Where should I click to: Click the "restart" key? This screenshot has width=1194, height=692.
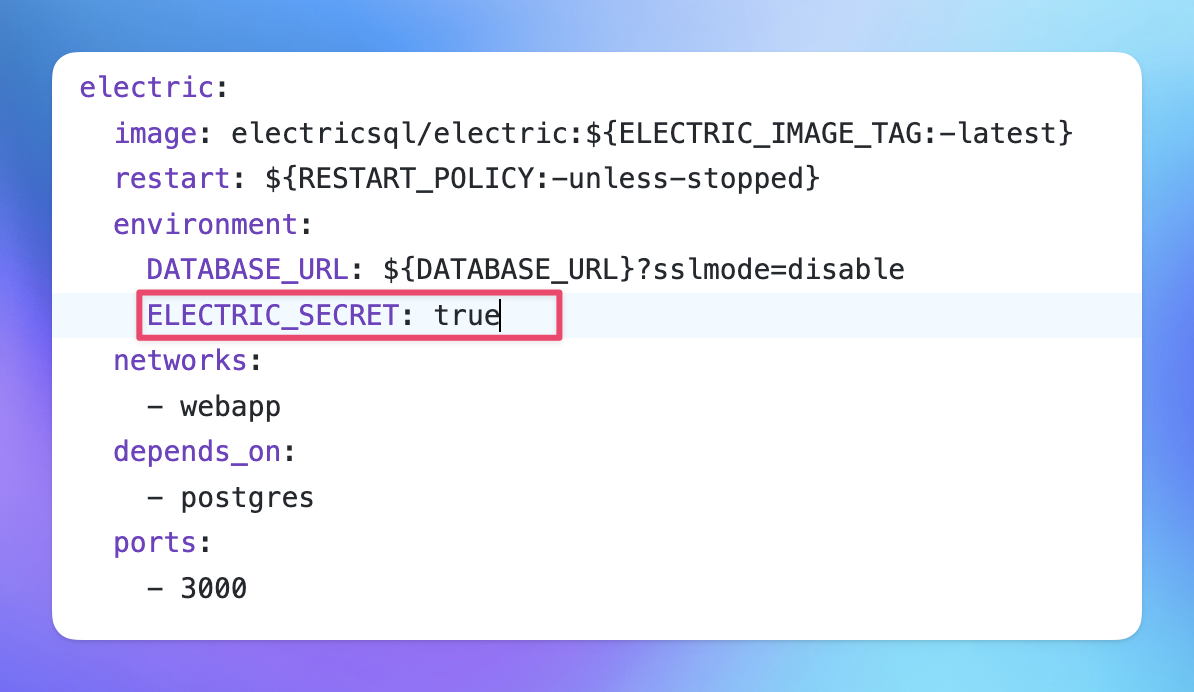(x=172, y=179)
